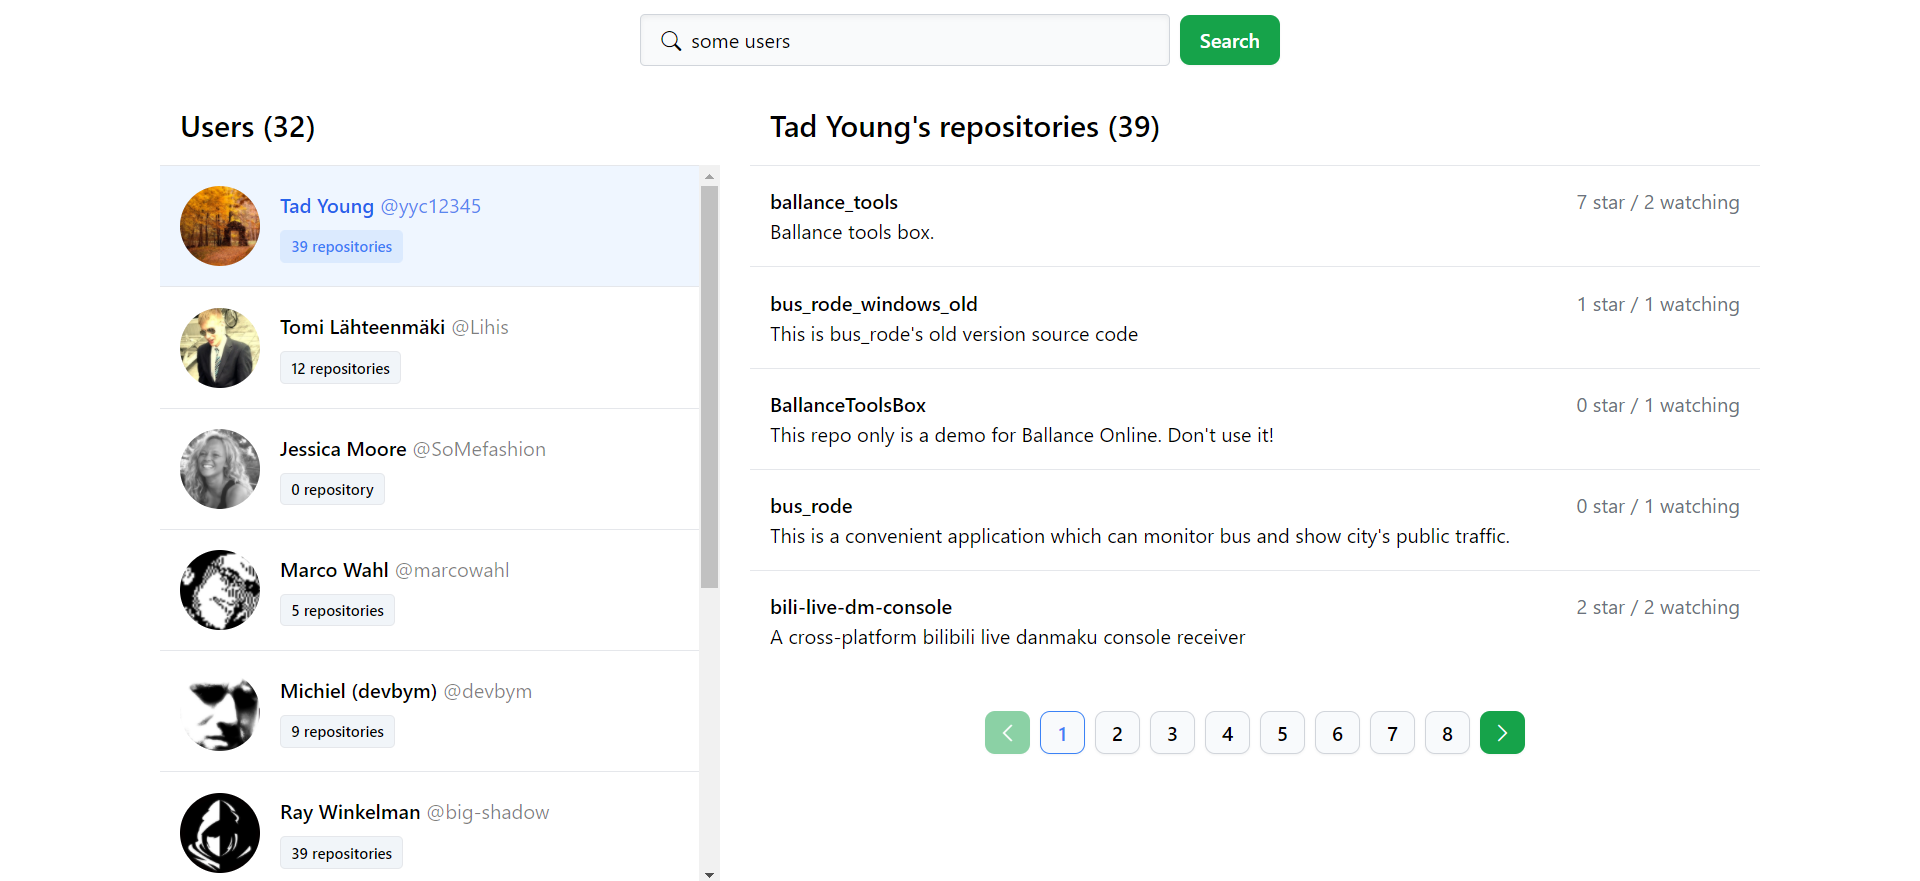This screenshot has width=1920, height=881.
Task: Open the bili-live-dm-console repository
Action: point(861,607)
